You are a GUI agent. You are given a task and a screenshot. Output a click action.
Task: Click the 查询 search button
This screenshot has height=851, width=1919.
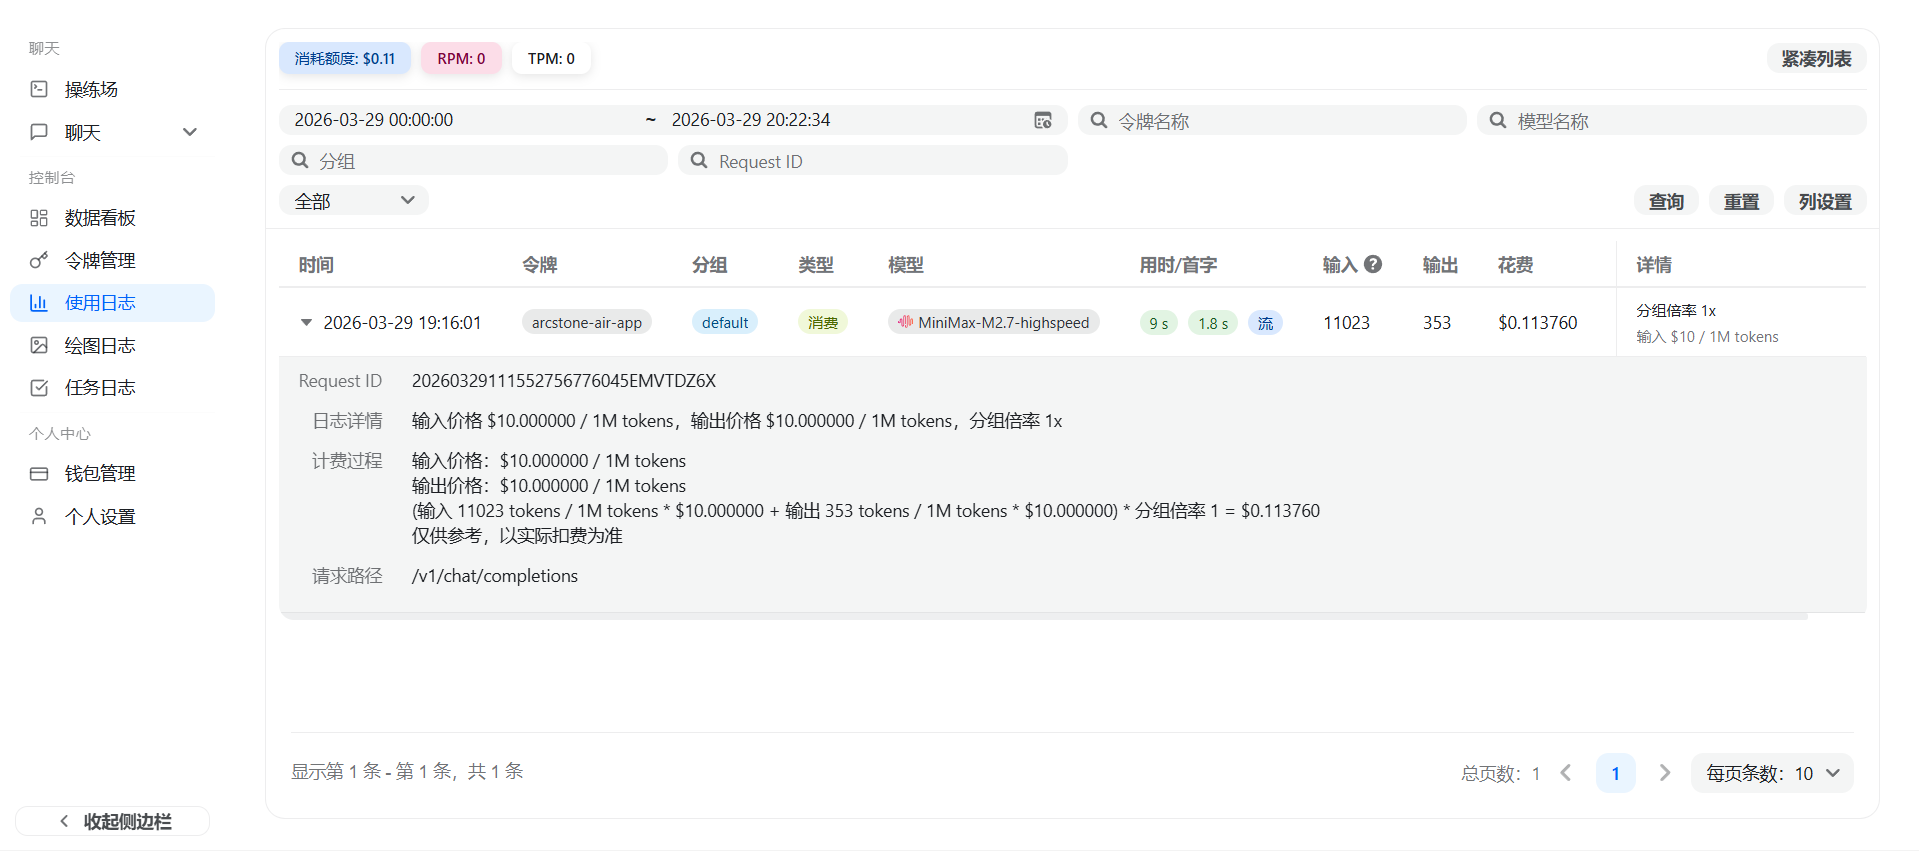(1665, 201)
